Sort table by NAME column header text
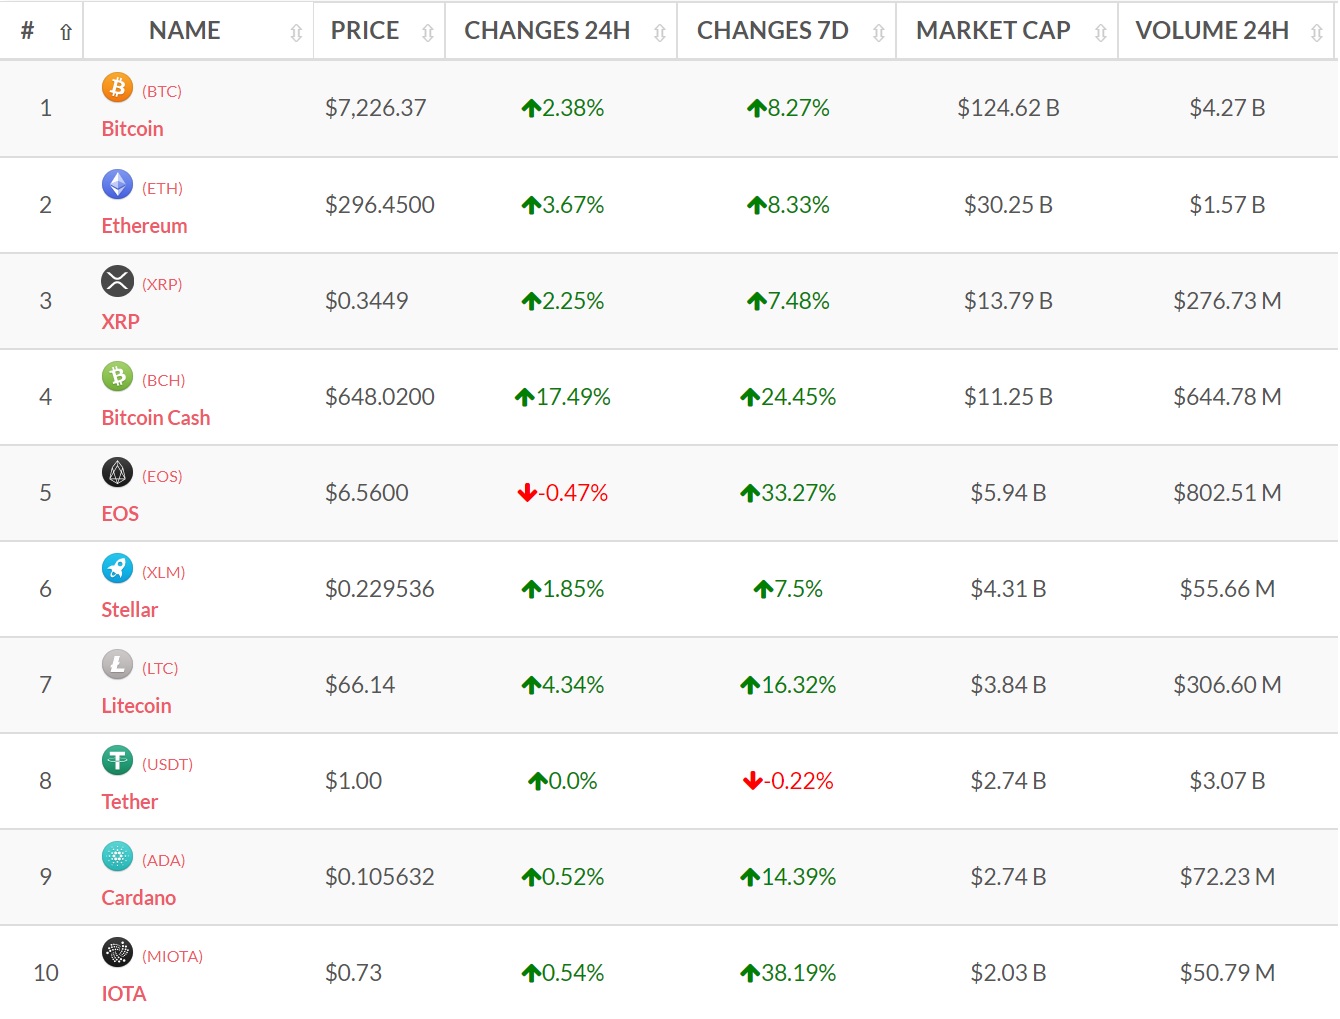The height and width of the screenshot is (1019, 1340). tap(185, 31)
